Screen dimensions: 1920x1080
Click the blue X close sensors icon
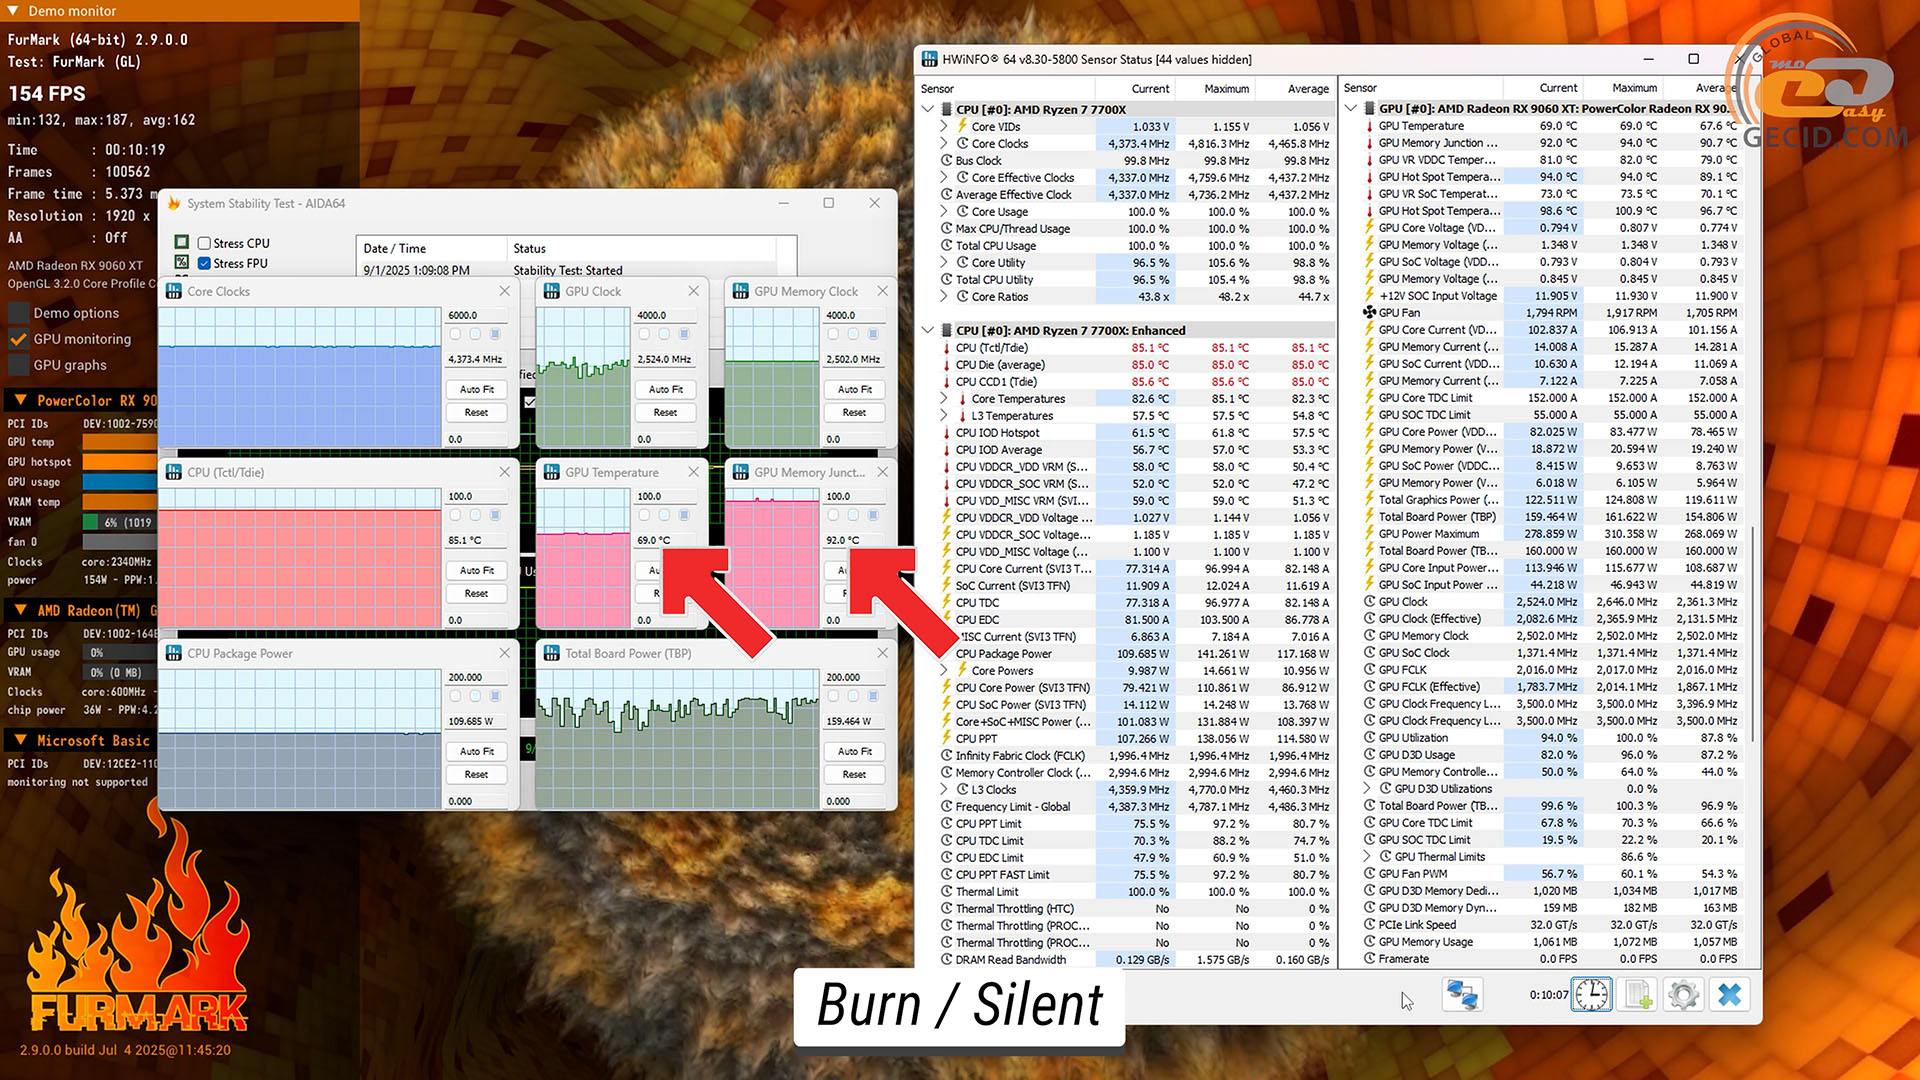[1730, 995]
